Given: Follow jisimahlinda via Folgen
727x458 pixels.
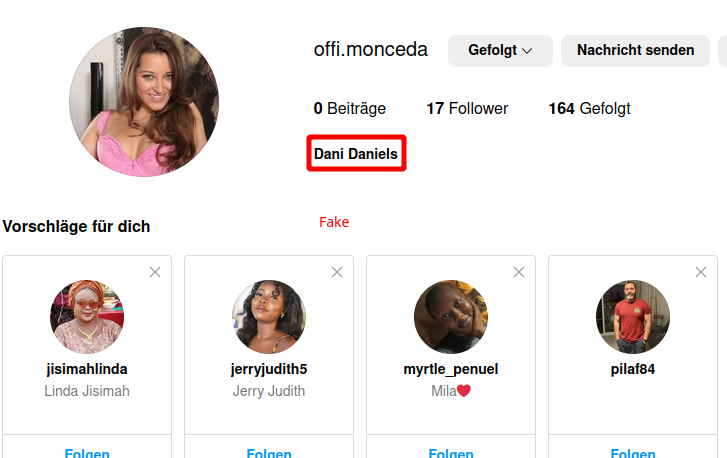Looking at the screenshot, I should click(x=87, y=452).
